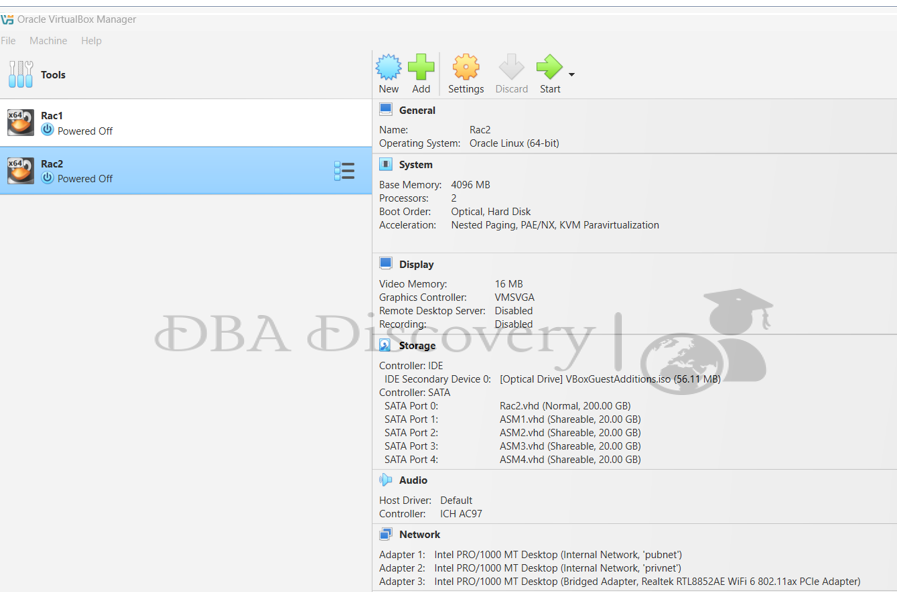This screenshot has width=897, height=592.
Task: Click the ASM1.vhd shareable disk entry
Action: click(570, 419)
